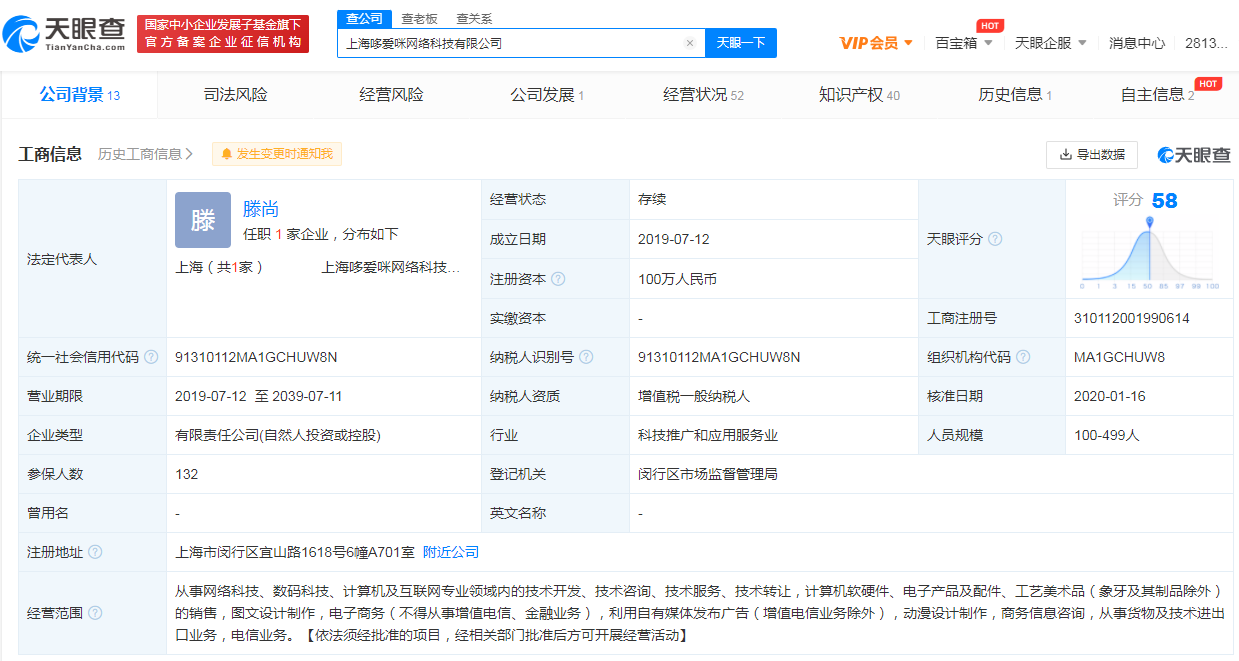Click the help icon beside 纳税人识别号
Screen dimensions: 1239x661
point(586,357)
